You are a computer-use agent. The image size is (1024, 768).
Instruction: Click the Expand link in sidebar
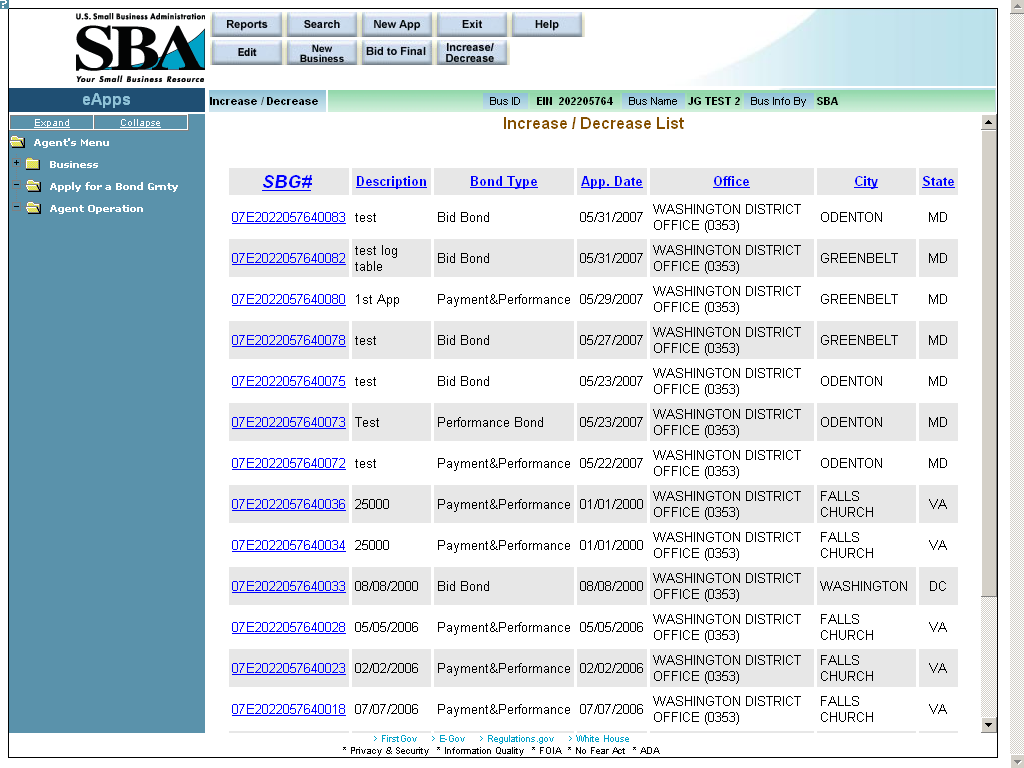[52, 122]
